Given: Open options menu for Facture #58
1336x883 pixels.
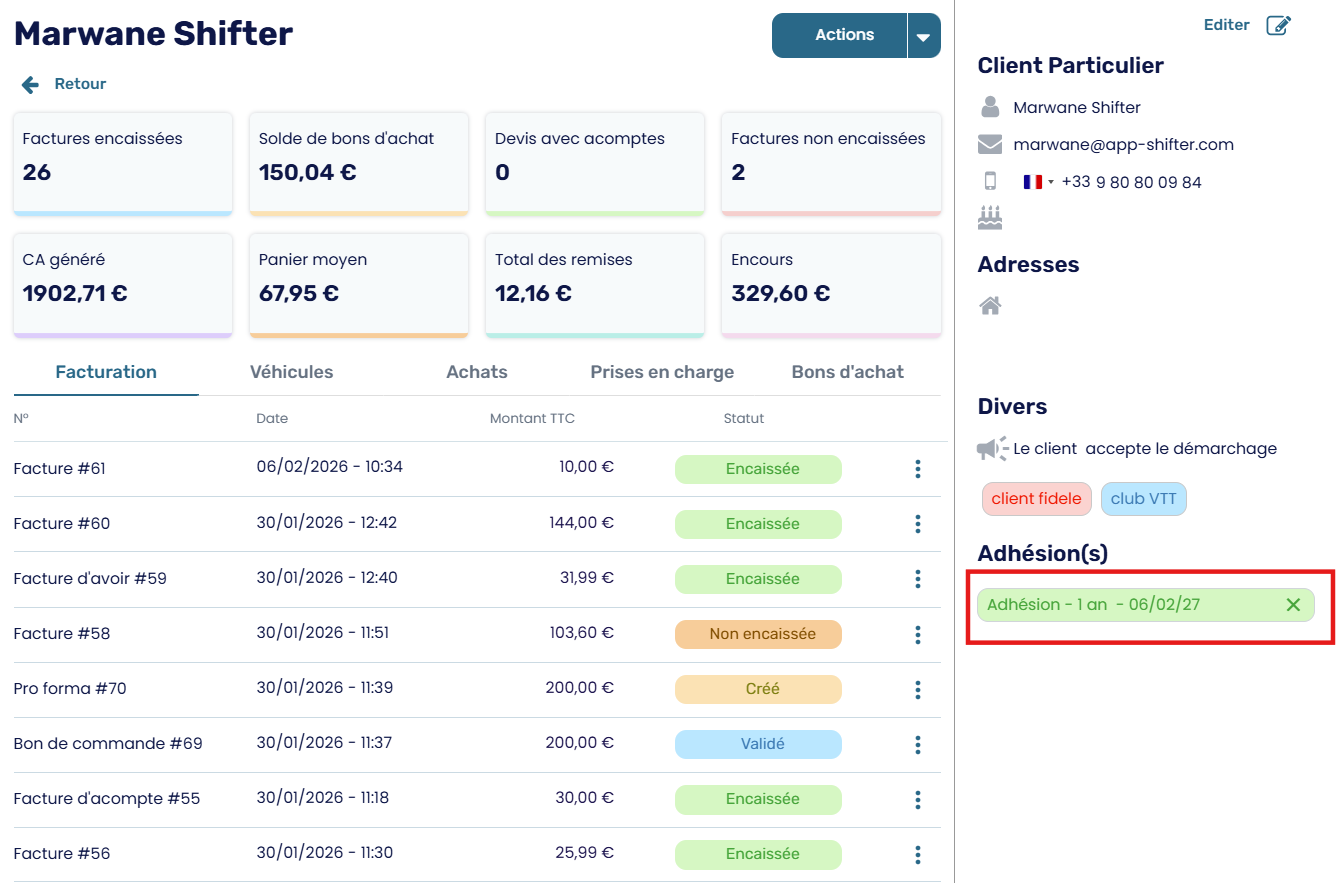Looking at the screenshot, I should [918, 634].
